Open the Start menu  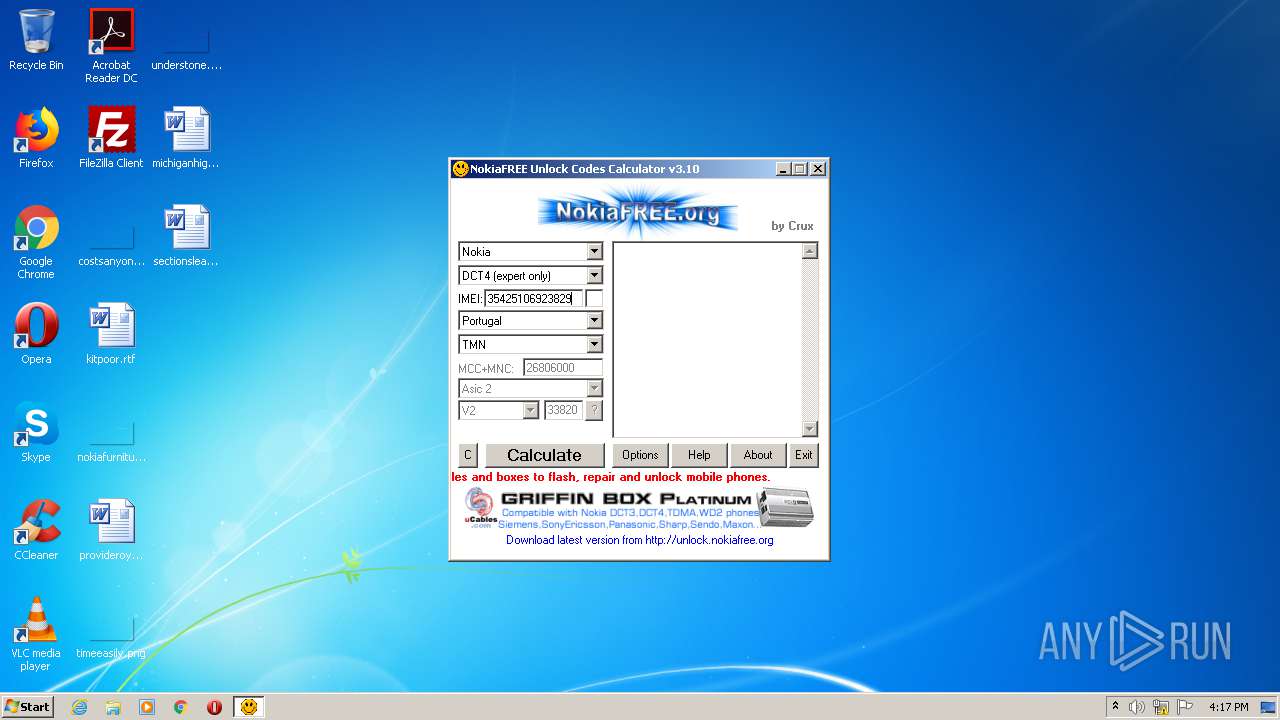28,707
